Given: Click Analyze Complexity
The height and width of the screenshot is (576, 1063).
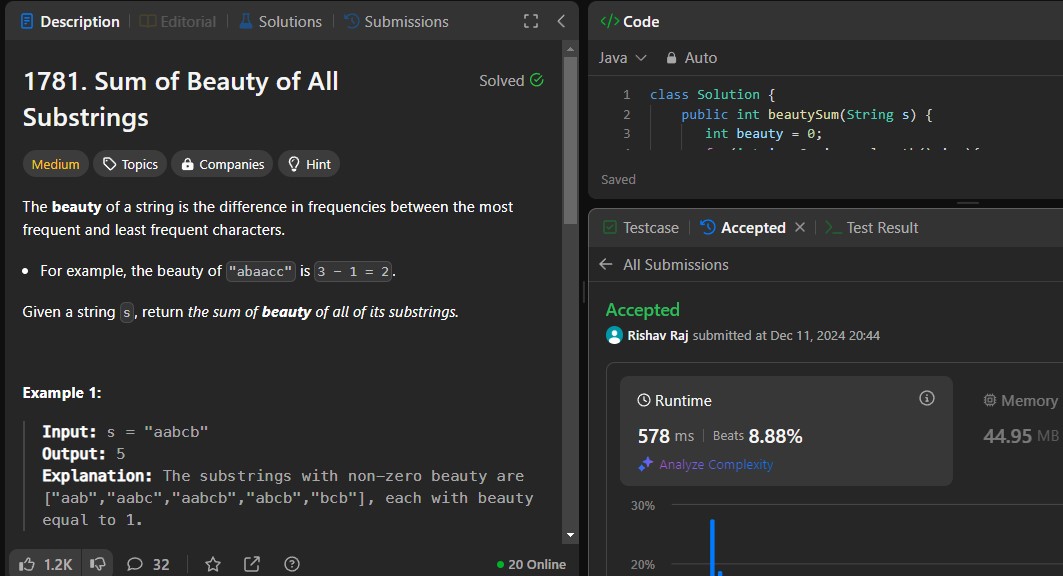Looking at the screenshot, I should [x=706, y=464].
